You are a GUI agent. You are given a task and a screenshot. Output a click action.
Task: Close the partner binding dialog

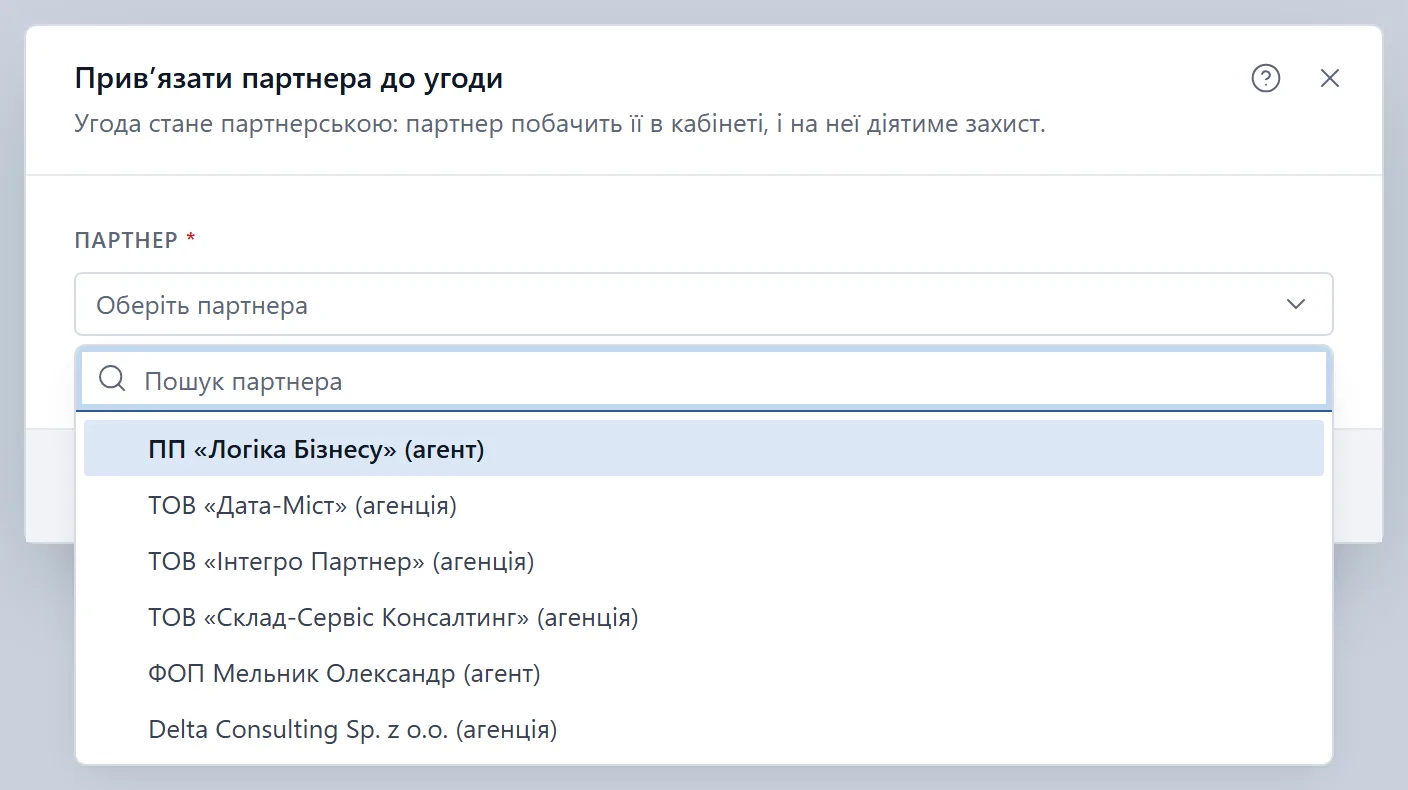[x=1329, y=78]
